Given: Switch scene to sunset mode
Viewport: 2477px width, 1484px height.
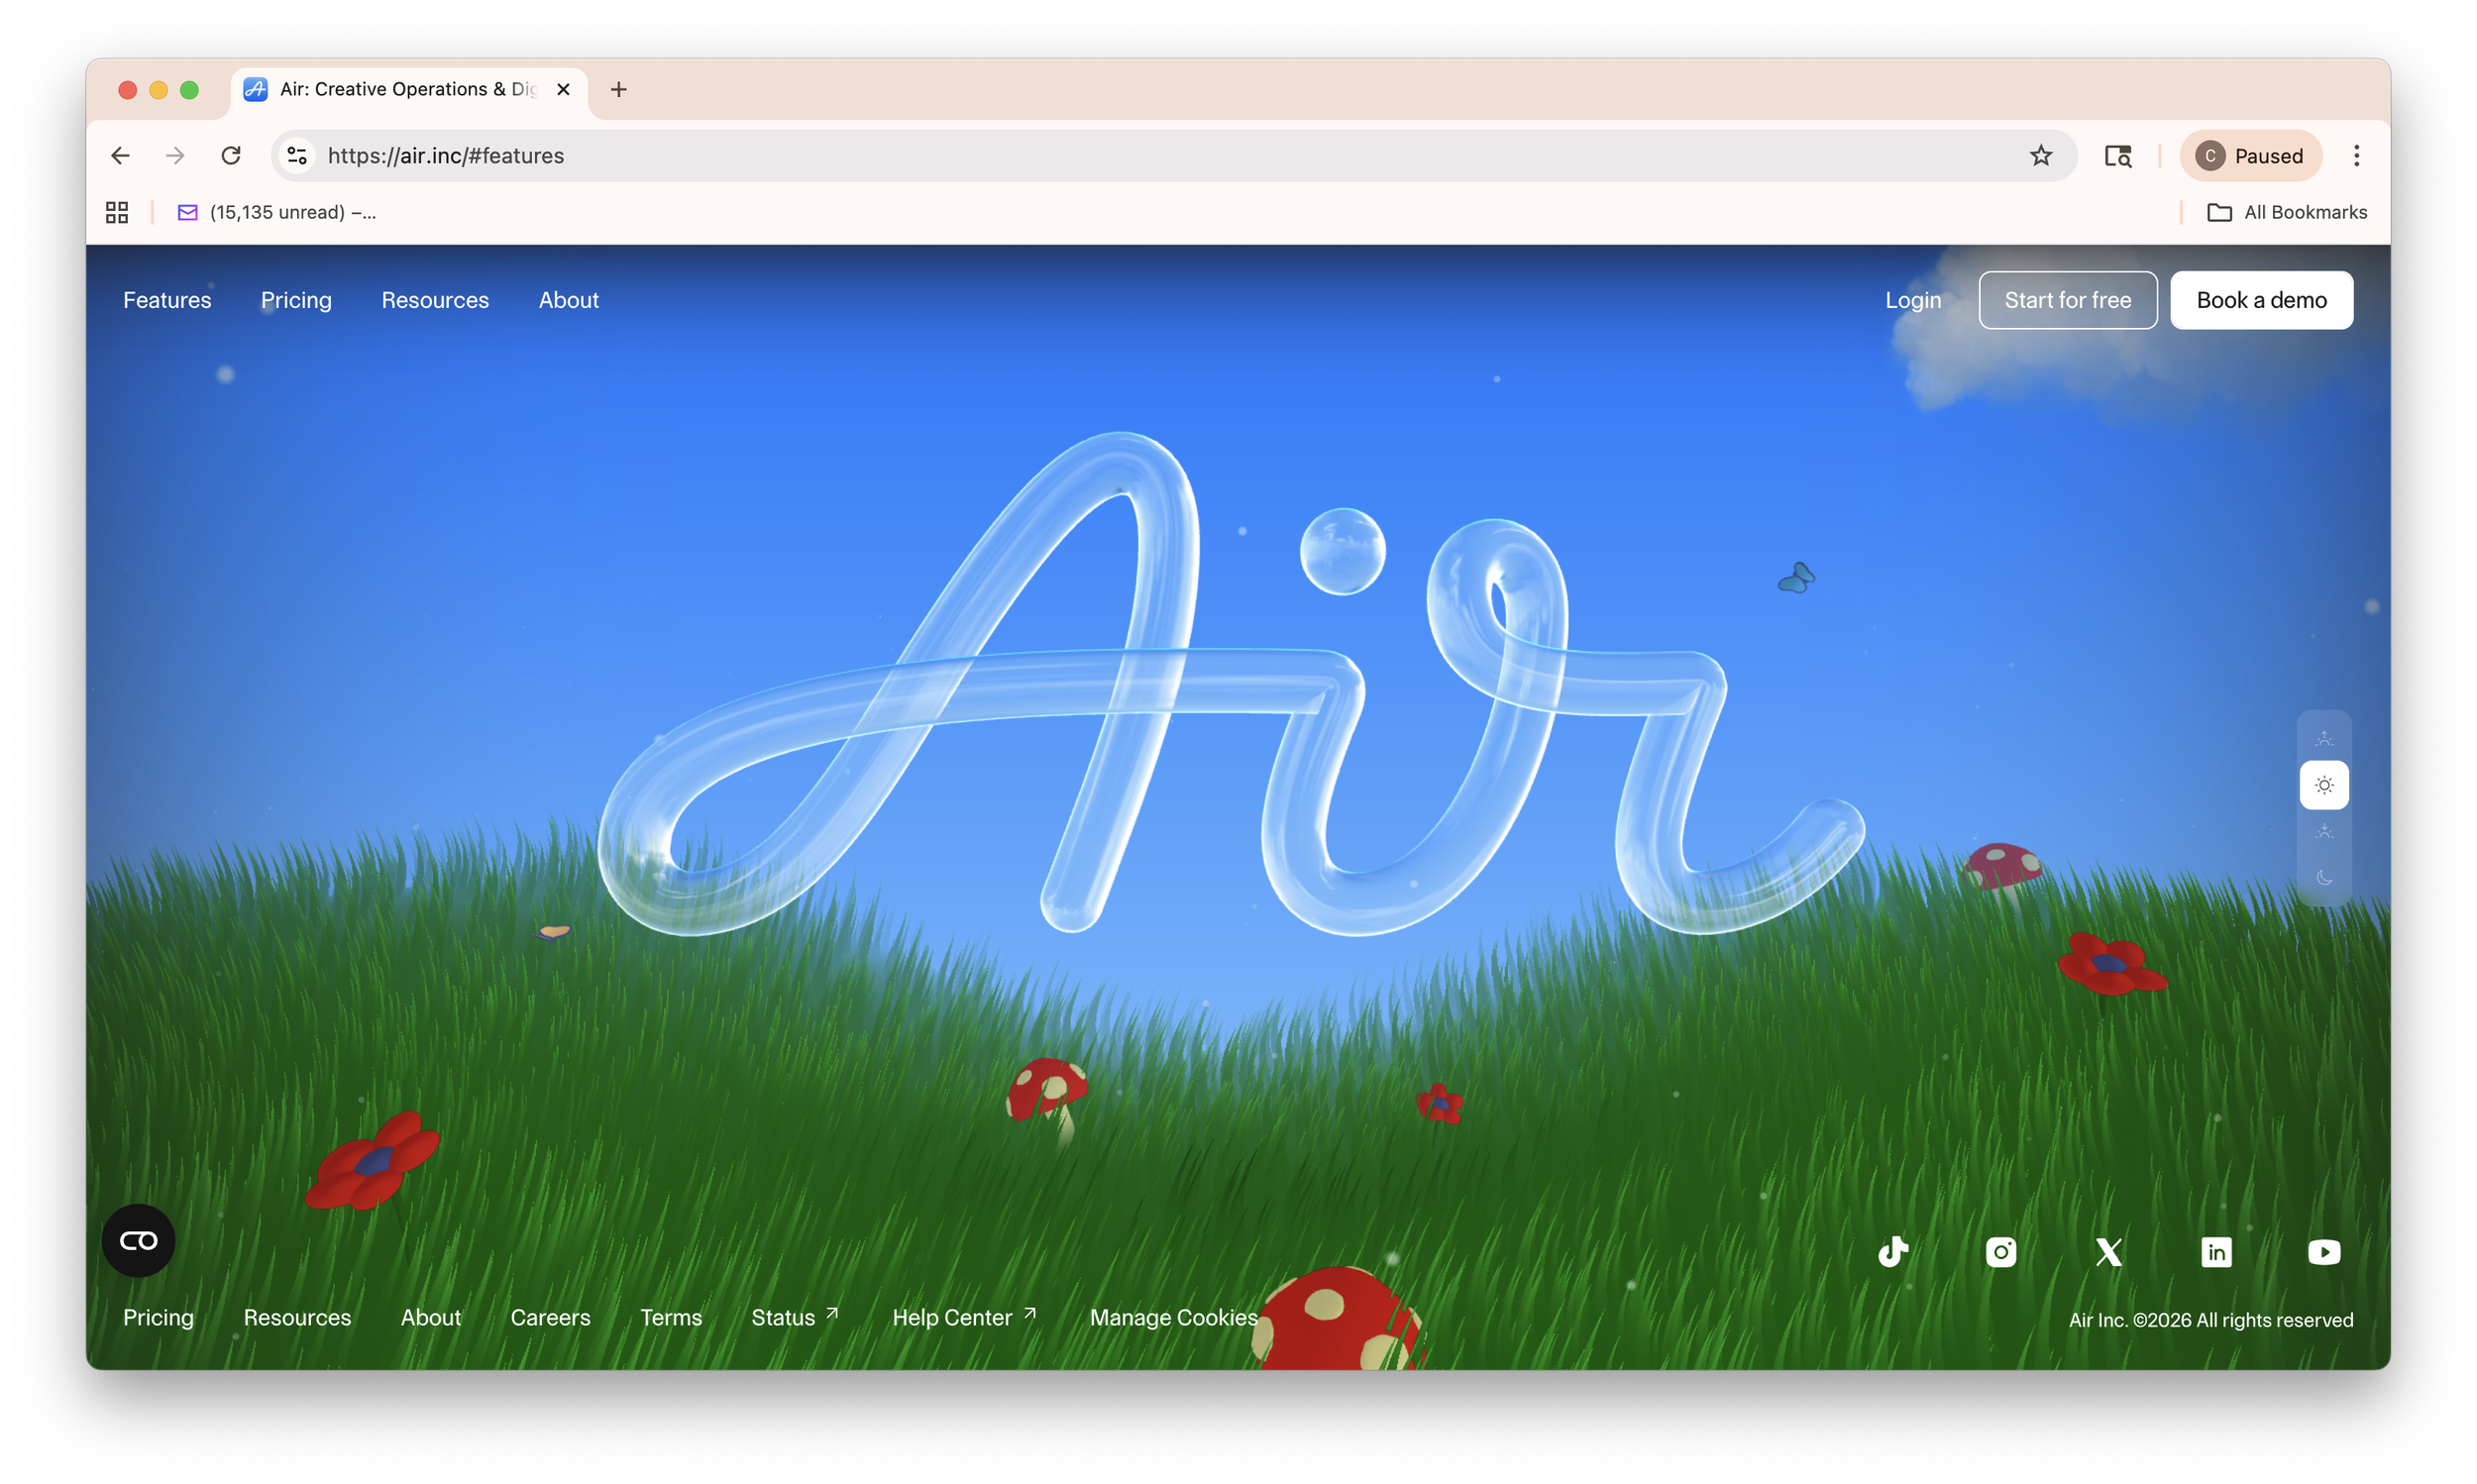Looking at the screenshot, I should point(2323,831).
